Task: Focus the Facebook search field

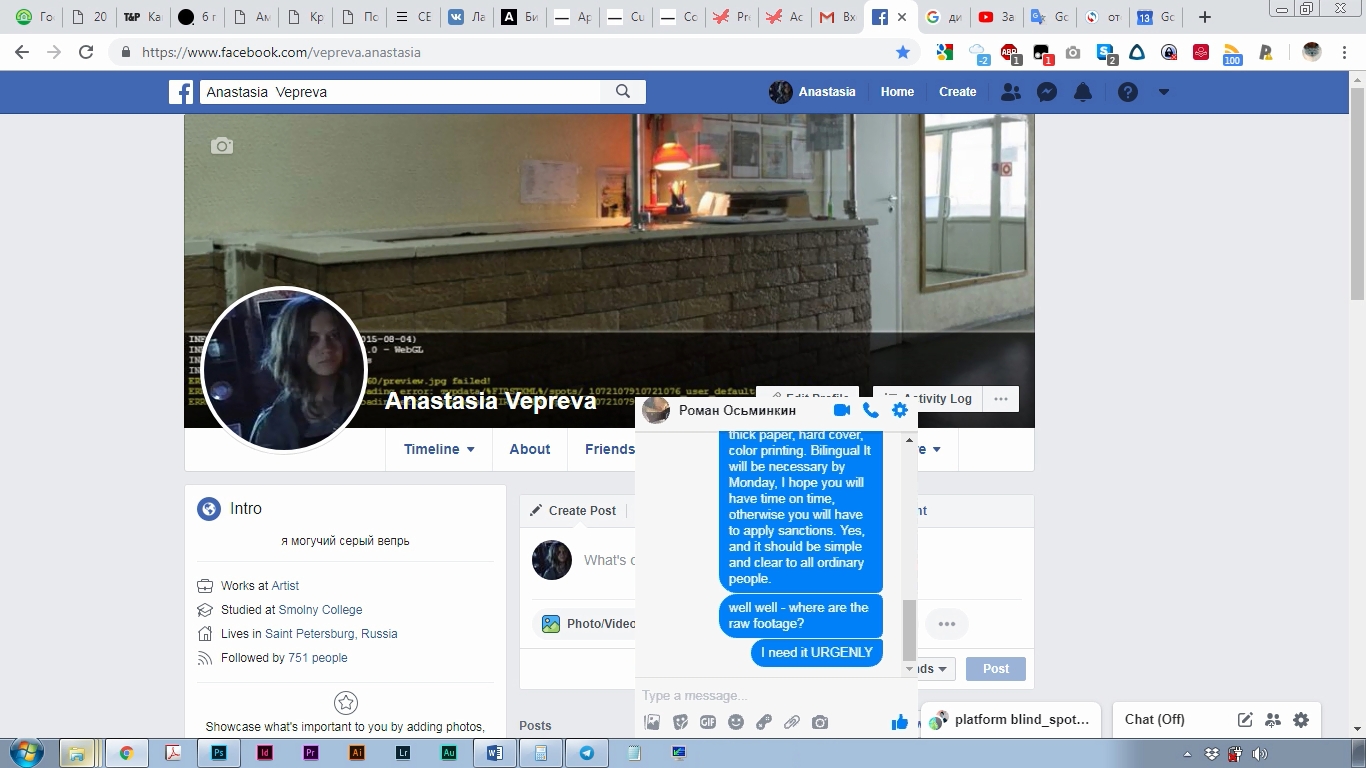Action: pos(400,92)
